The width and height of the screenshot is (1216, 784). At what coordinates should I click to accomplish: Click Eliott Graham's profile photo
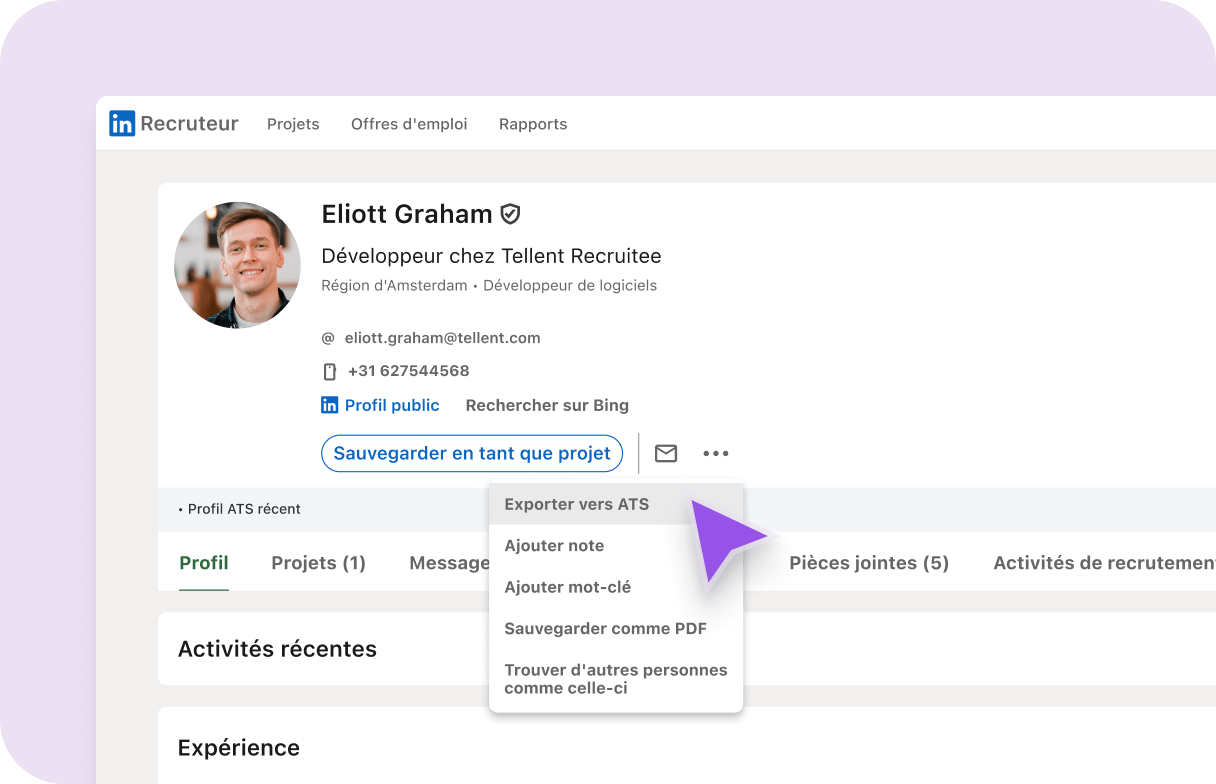coord(237,265)
